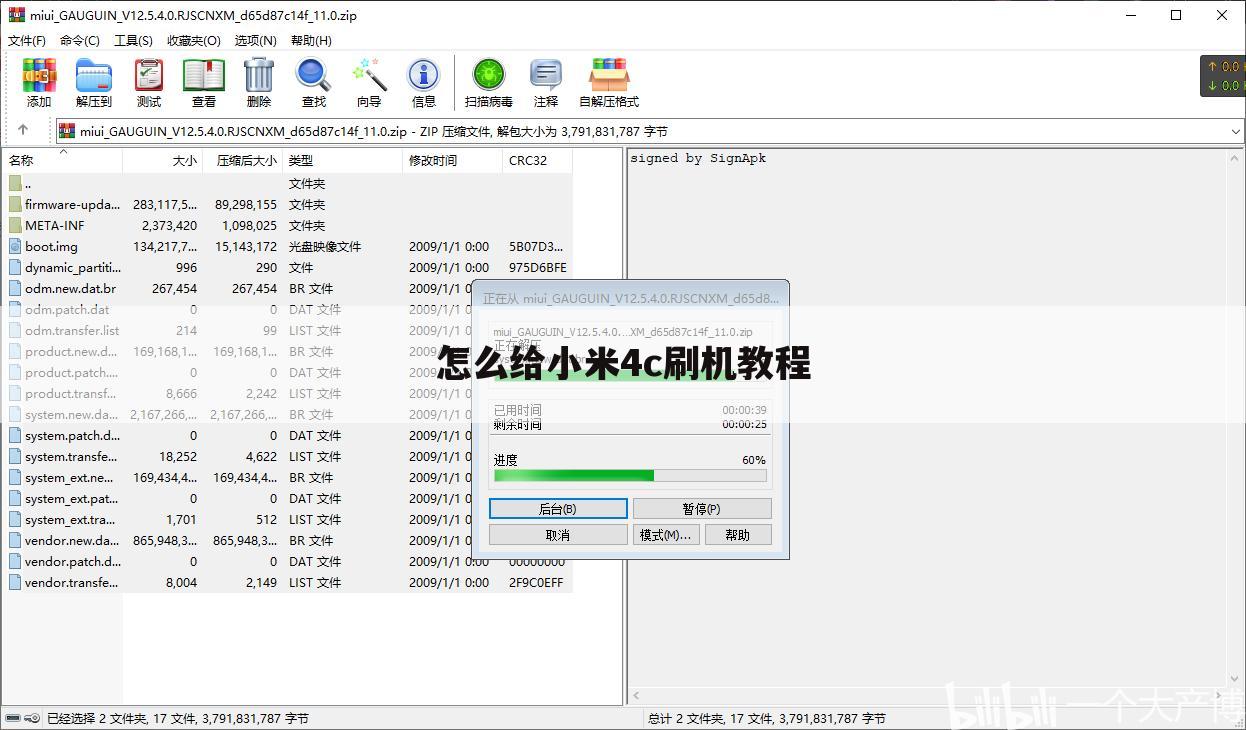Click the SFX (自解压格式) icon
The width and height of the screenshot is (1246, 730).
point(609,82)
